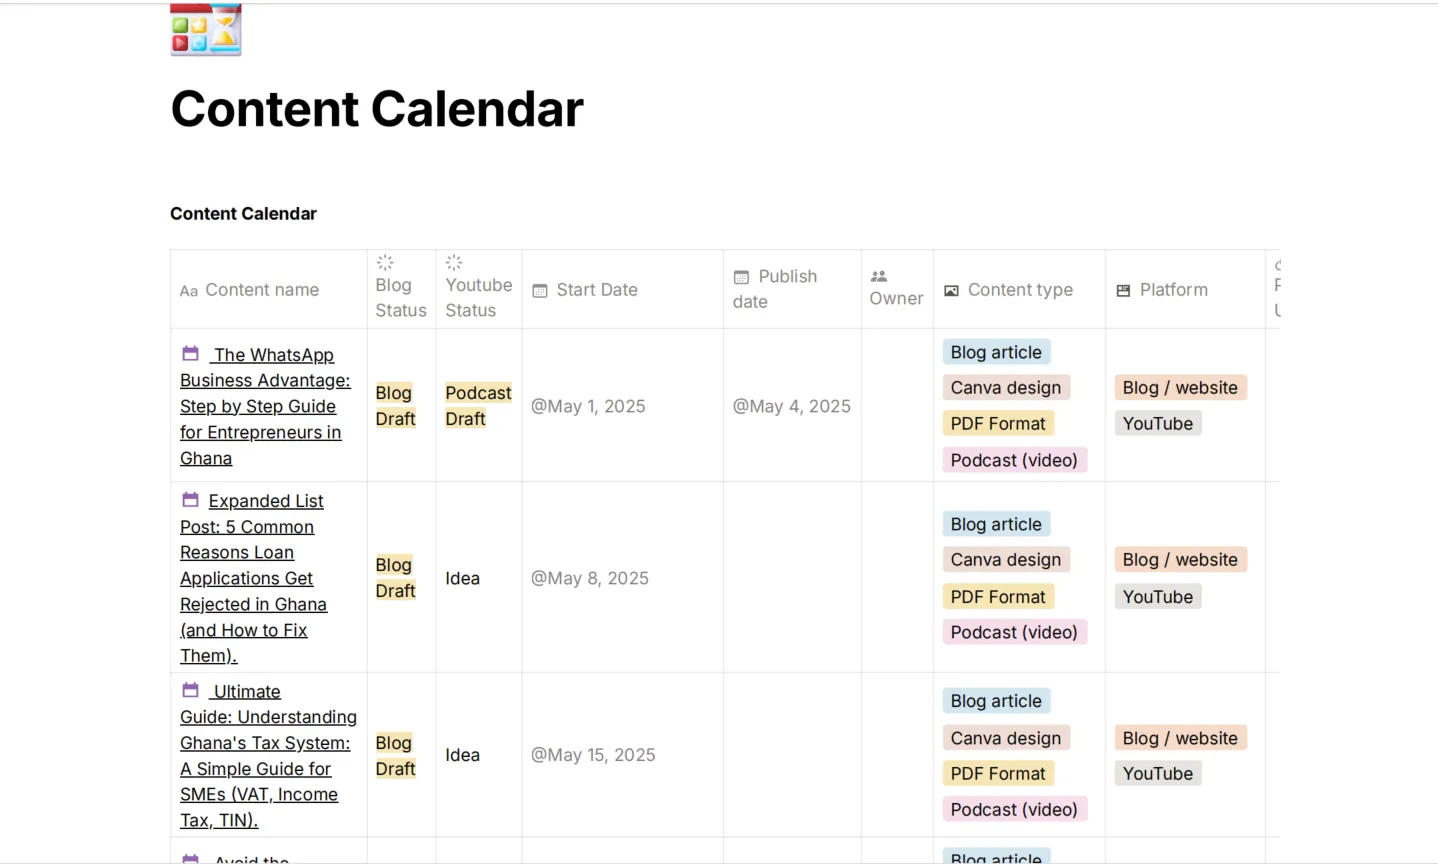Click the Youtube Status column spinner icon
This screenshot has height=864, width=1438.
pyautogui.click(x=454, y=263)
